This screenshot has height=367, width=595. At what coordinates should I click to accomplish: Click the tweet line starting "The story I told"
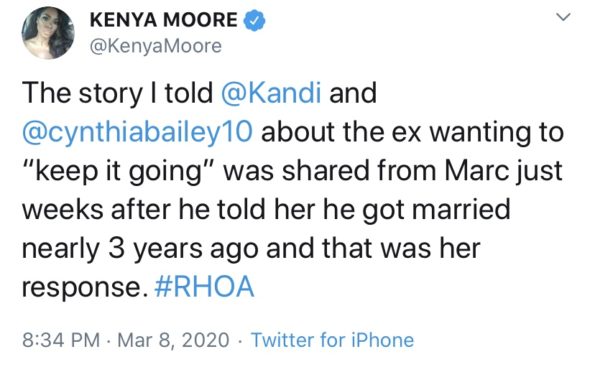coord(199,93)
